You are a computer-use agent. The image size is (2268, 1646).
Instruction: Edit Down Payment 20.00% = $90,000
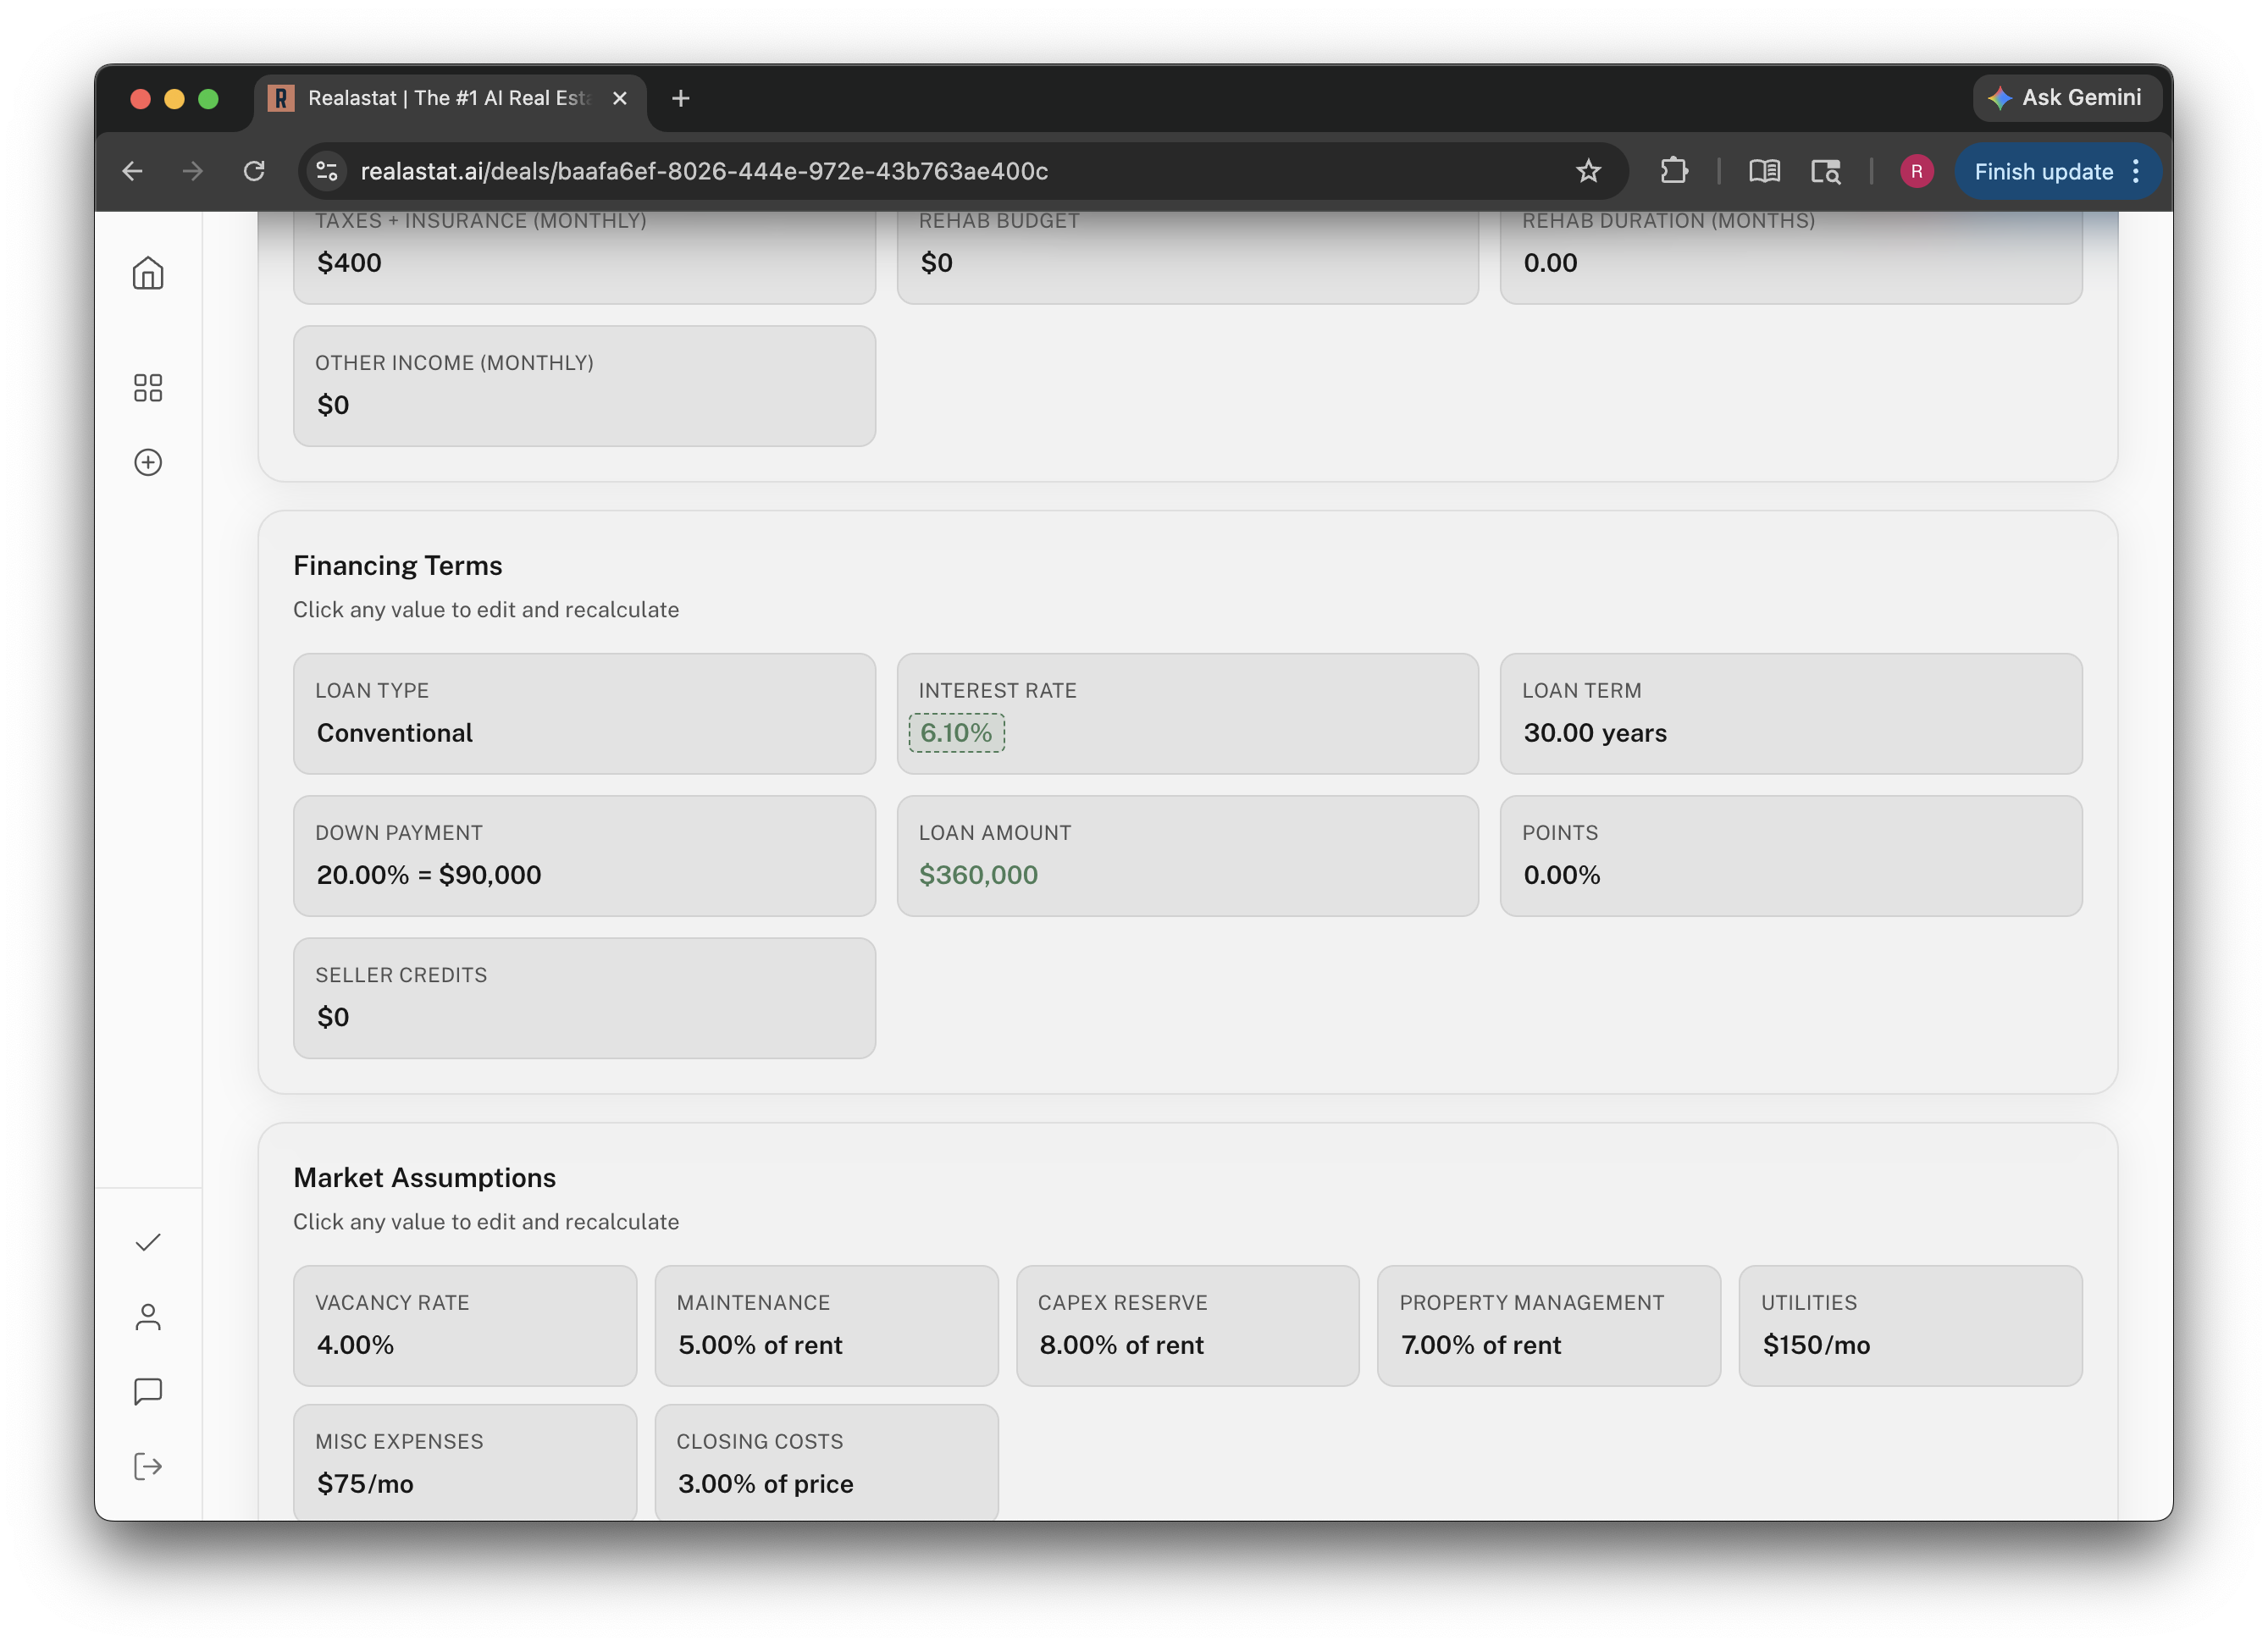coord(428,875)
